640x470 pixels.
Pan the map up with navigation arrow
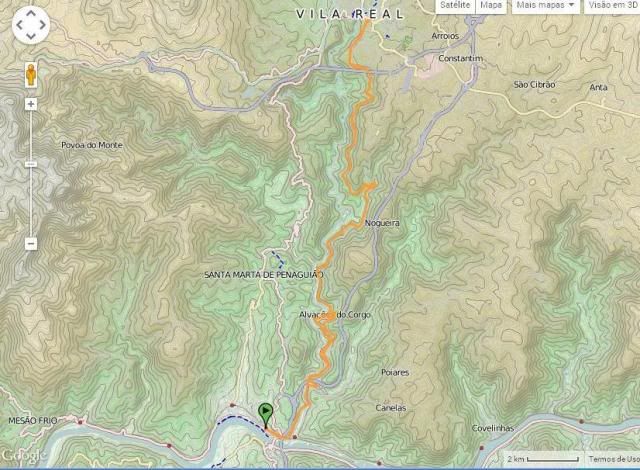pyautogui.click(x=31, y=13)
